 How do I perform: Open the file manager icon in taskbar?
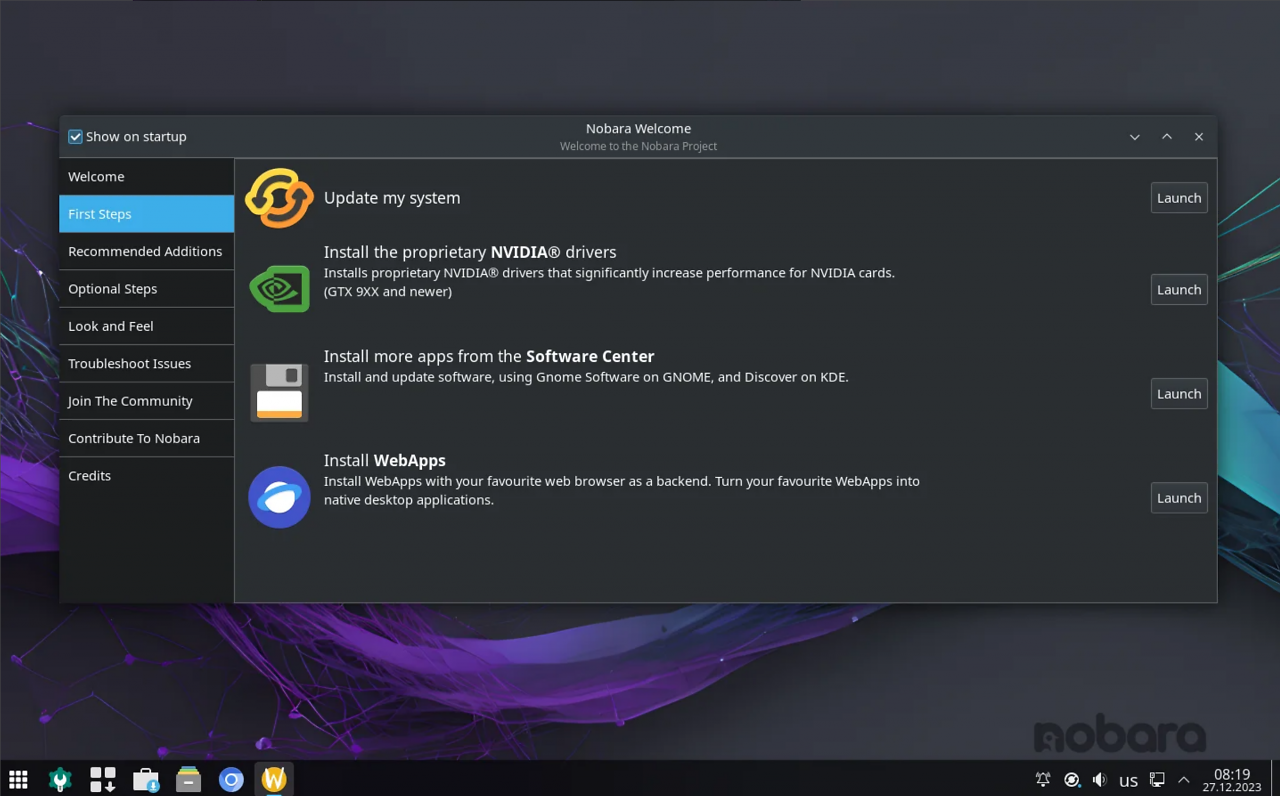coord(188,779)
